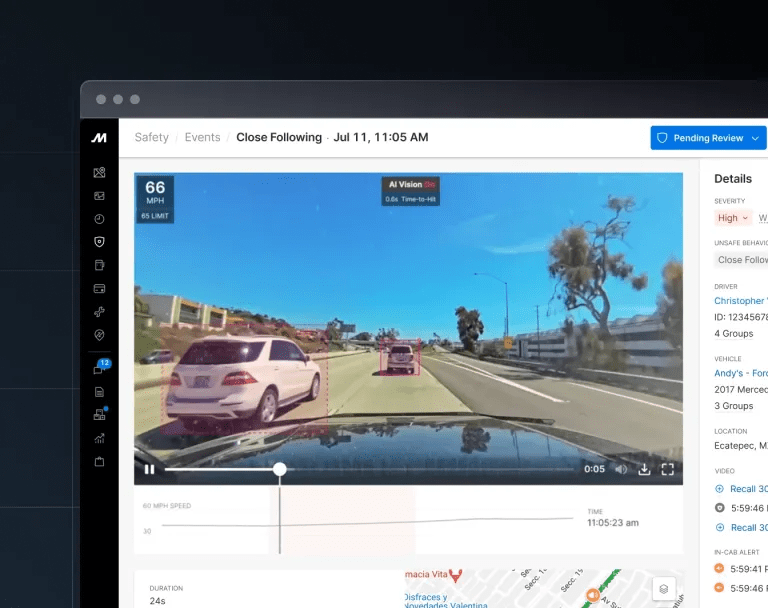Screen dimensions: 768x608
Task: Expand the High severity dropdown
Action: click(x=732, y=218)
